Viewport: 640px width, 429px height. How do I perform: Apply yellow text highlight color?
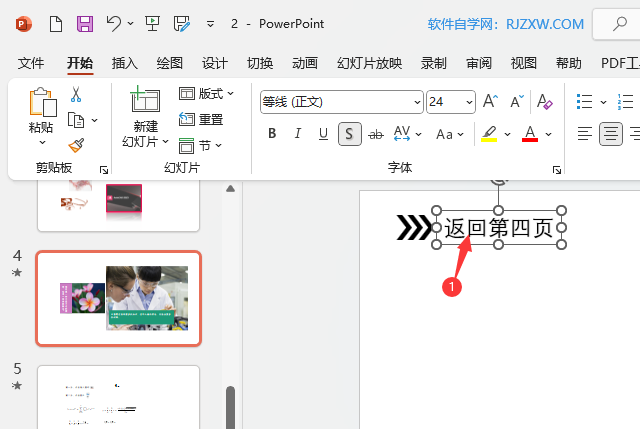489,133
